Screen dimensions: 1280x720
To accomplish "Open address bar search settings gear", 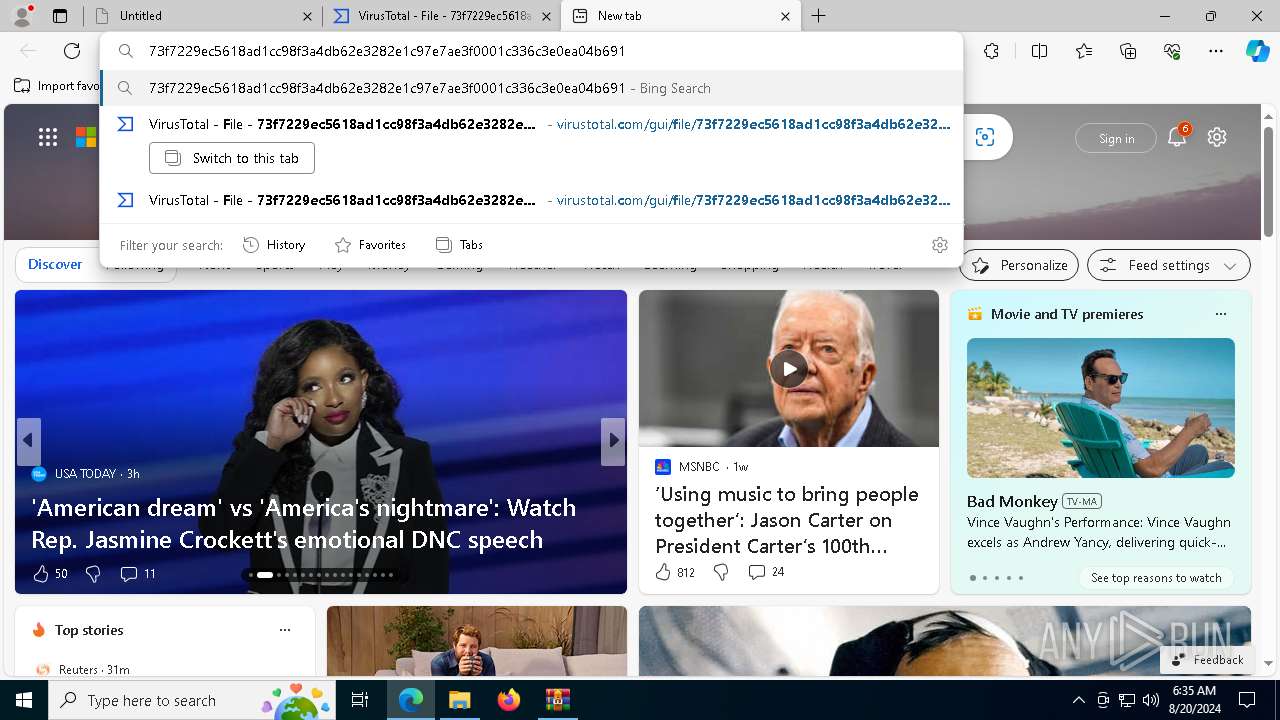I will point(940,245).
